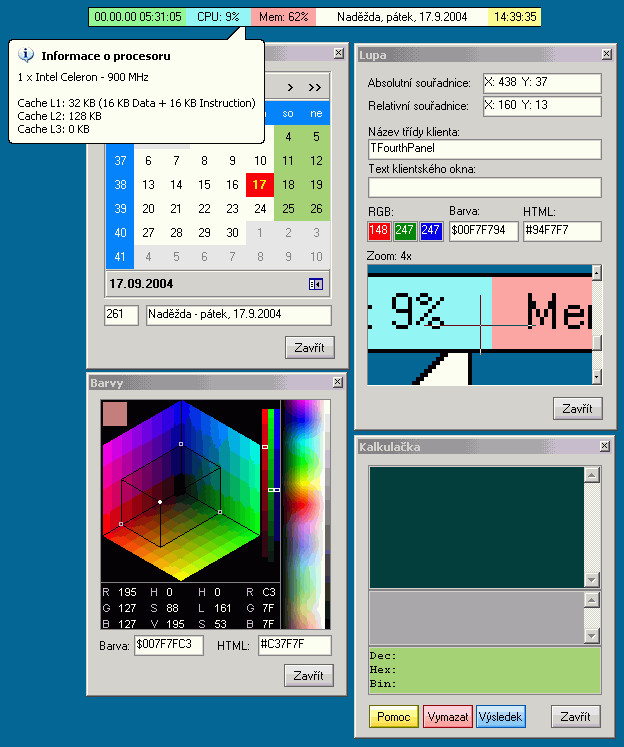The width and height of the screenshot is (624, 747).
Task: Click empty Text klientského okna field
Action: click(x=485, y=188)
